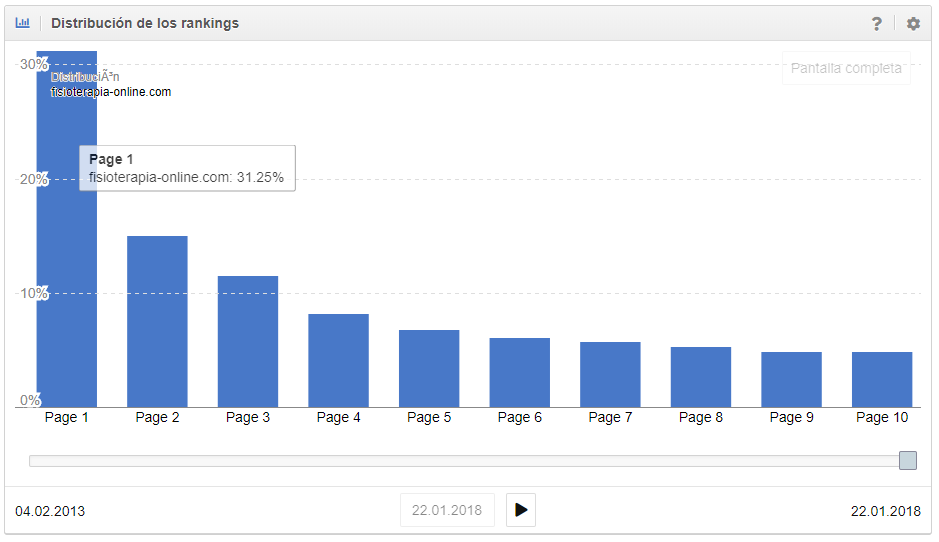This screenshot has width=939, height=542.
Task: Click the Page 2 bar
Action: (157, 322)
